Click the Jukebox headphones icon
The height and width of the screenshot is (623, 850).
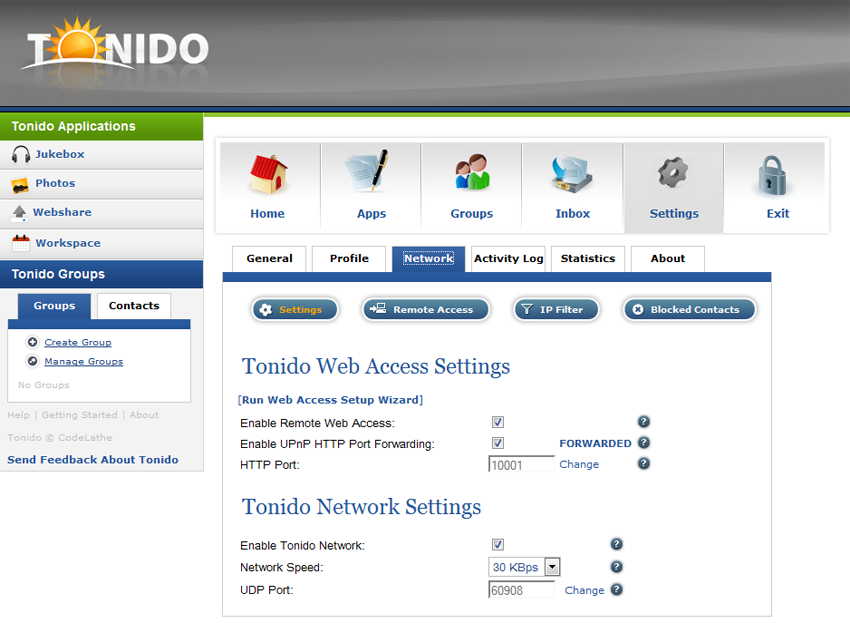pyautogui.click(x=21, y=155)
